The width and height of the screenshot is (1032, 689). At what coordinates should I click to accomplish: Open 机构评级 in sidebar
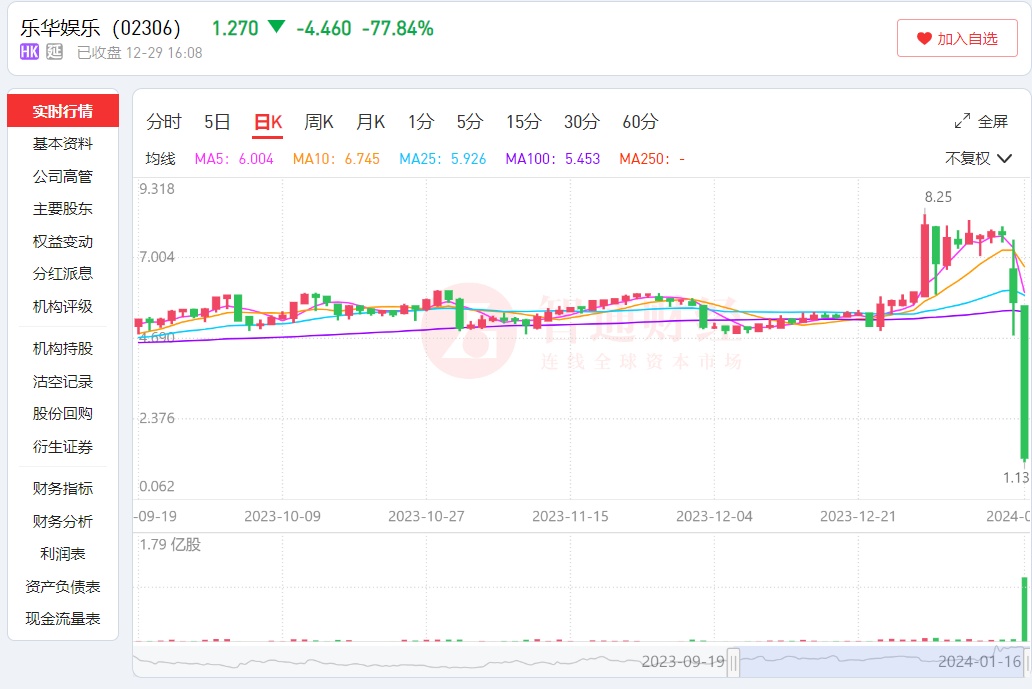(x=63, y=306)
